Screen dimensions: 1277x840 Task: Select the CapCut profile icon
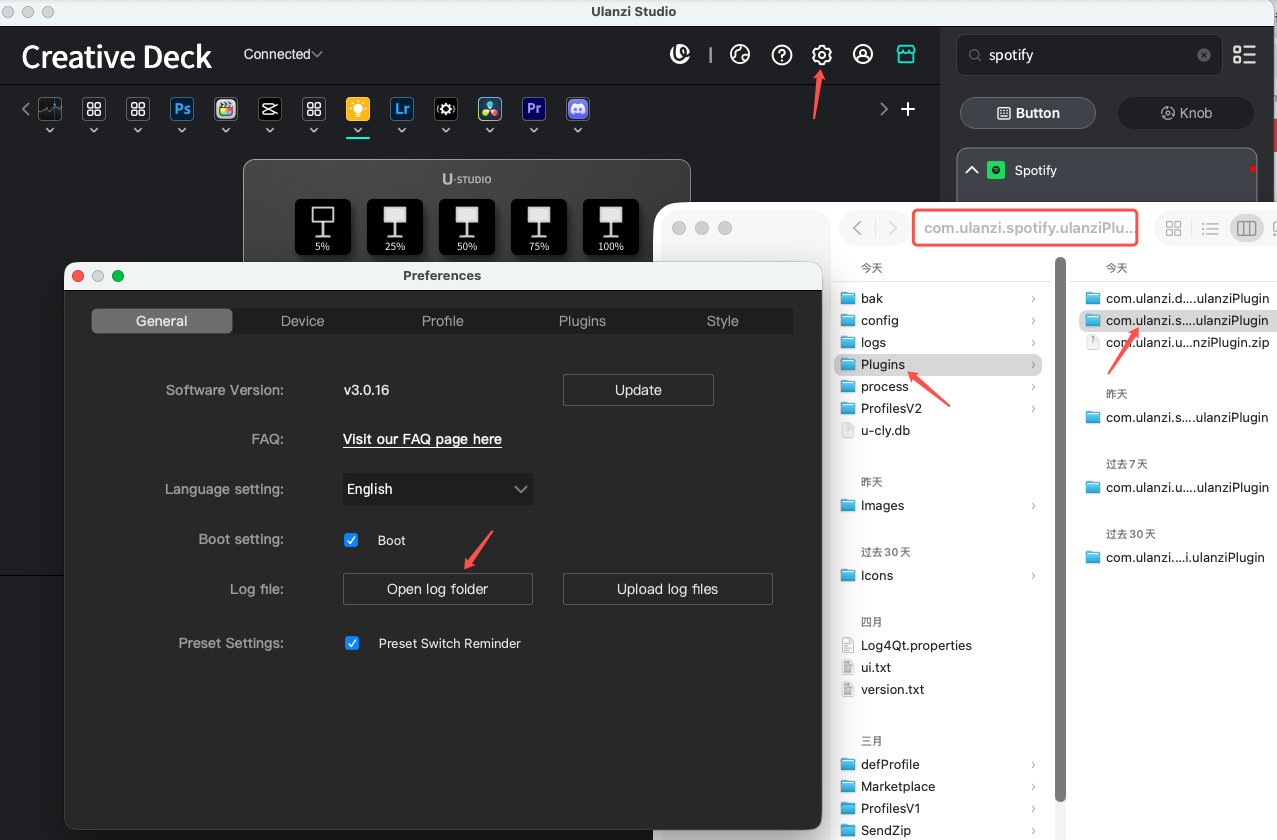pyautogui.click(x=269, y=109)
